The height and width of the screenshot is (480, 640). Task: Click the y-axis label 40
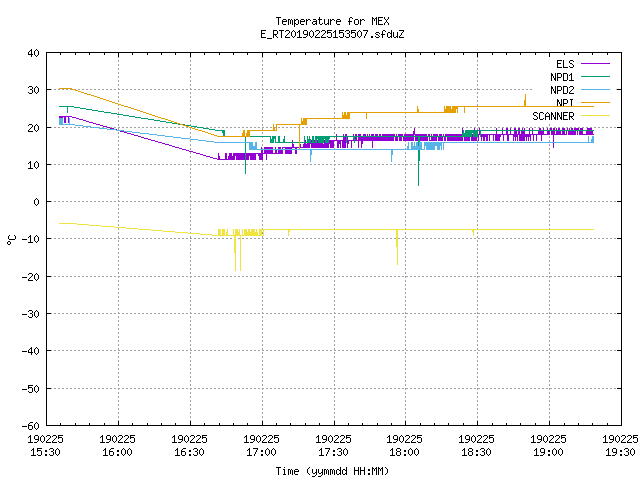33,53
